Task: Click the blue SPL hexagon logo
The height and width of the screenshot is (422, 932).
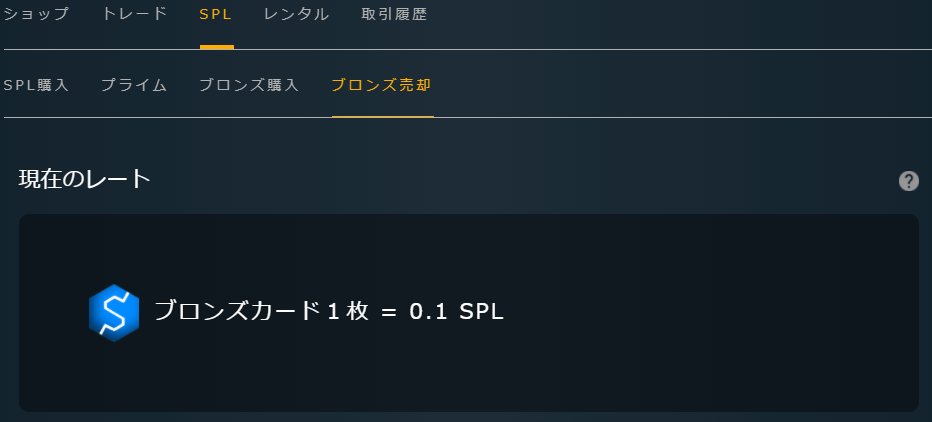Action: [x=114, y=313]
